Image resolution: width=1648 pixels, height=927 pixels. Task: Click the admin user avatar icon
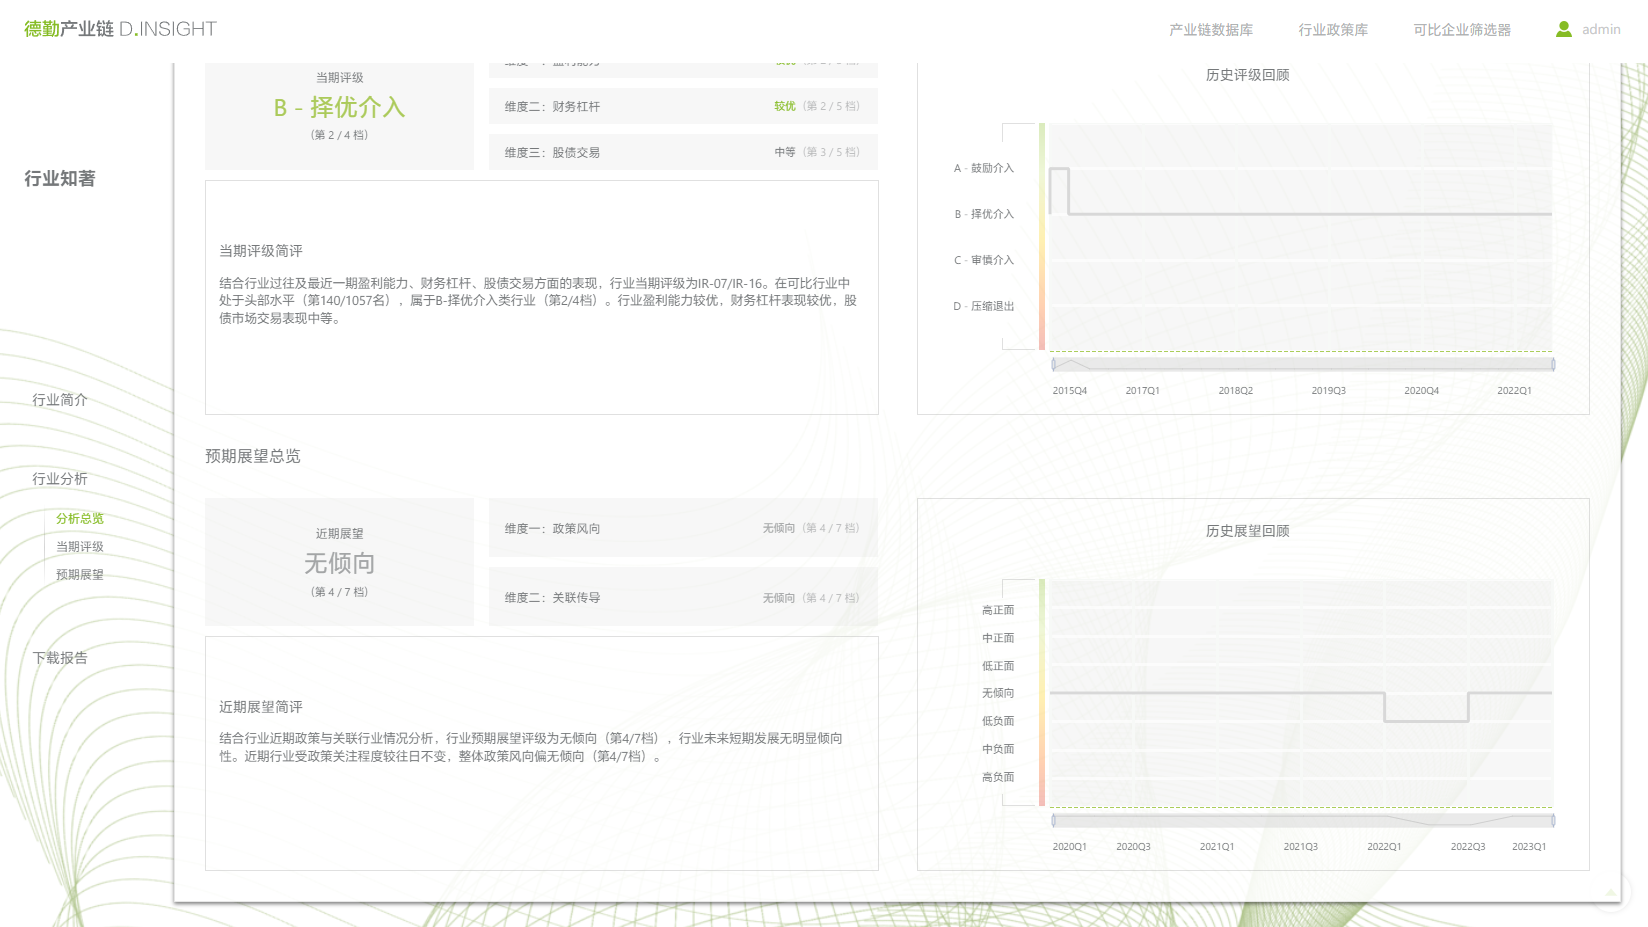pyautogui.click(x=1564, y=29)
